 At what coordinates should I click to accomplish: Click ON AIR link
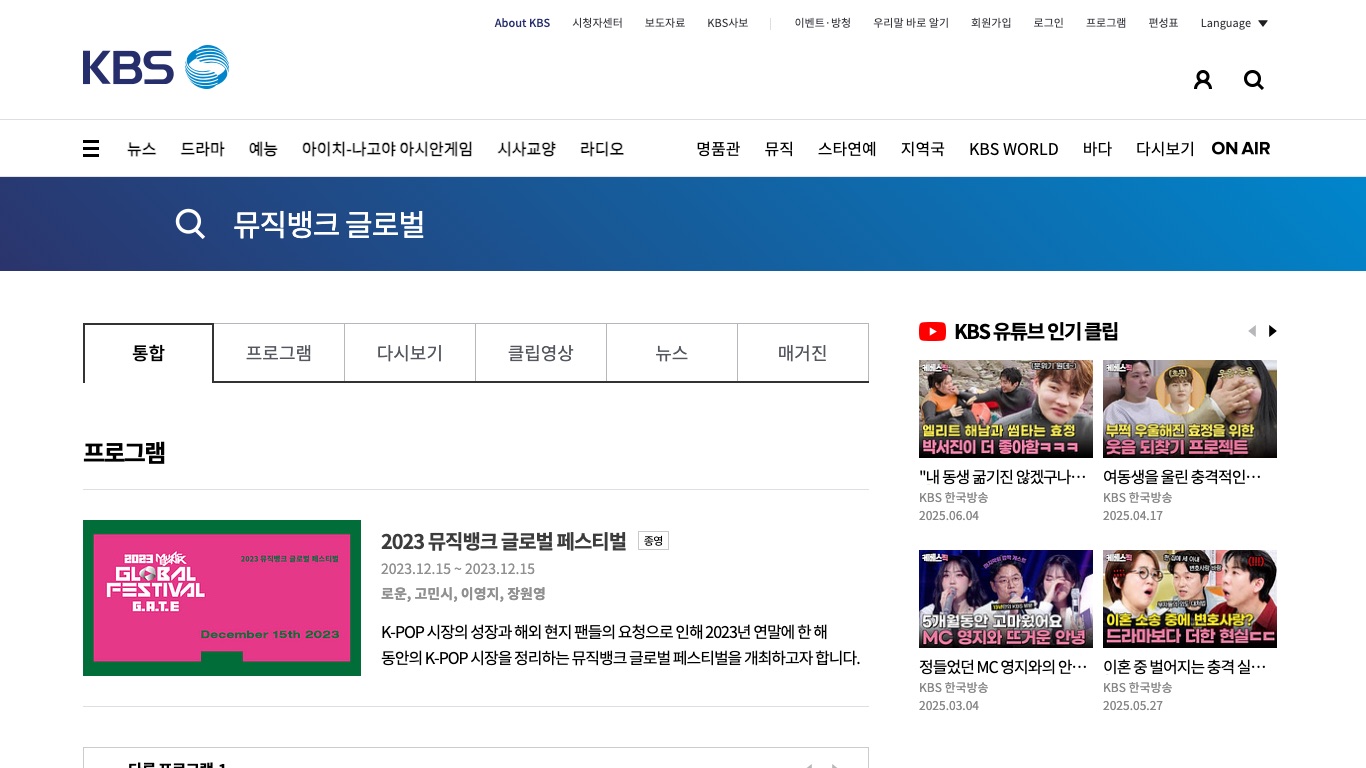[x=1241, y=149]
